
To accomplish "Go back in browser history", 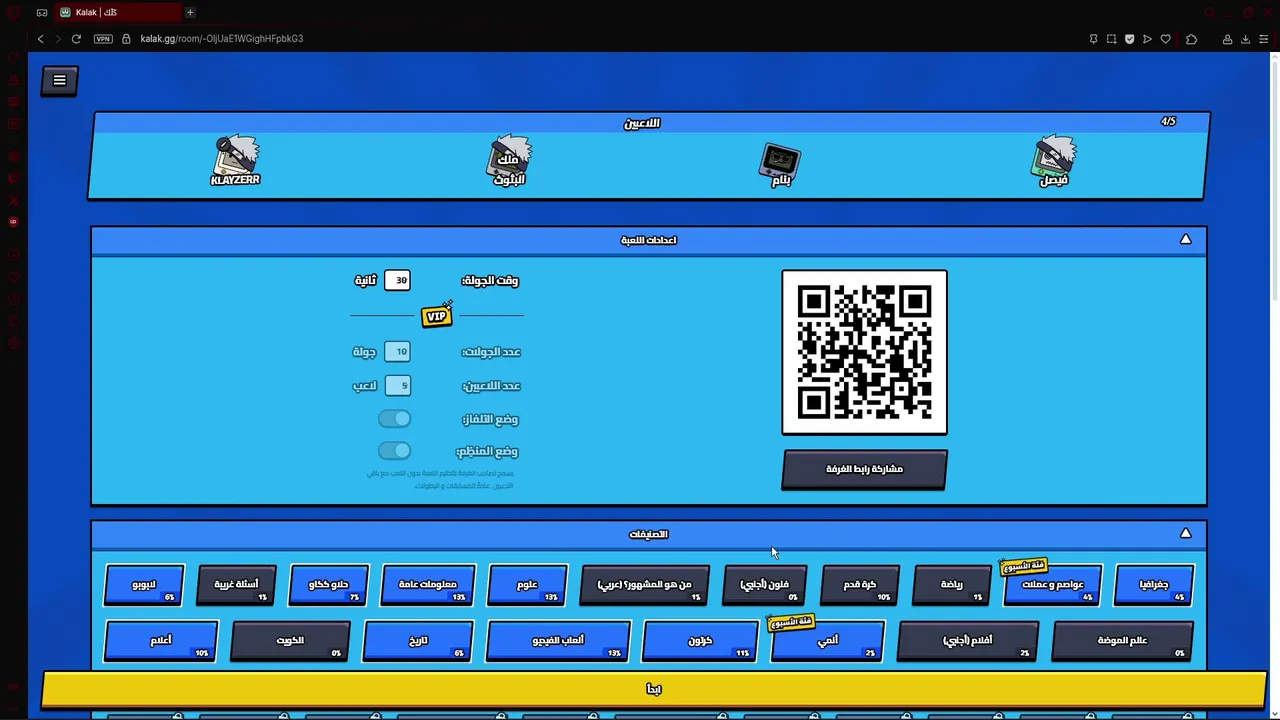I will tap(40, 38).
